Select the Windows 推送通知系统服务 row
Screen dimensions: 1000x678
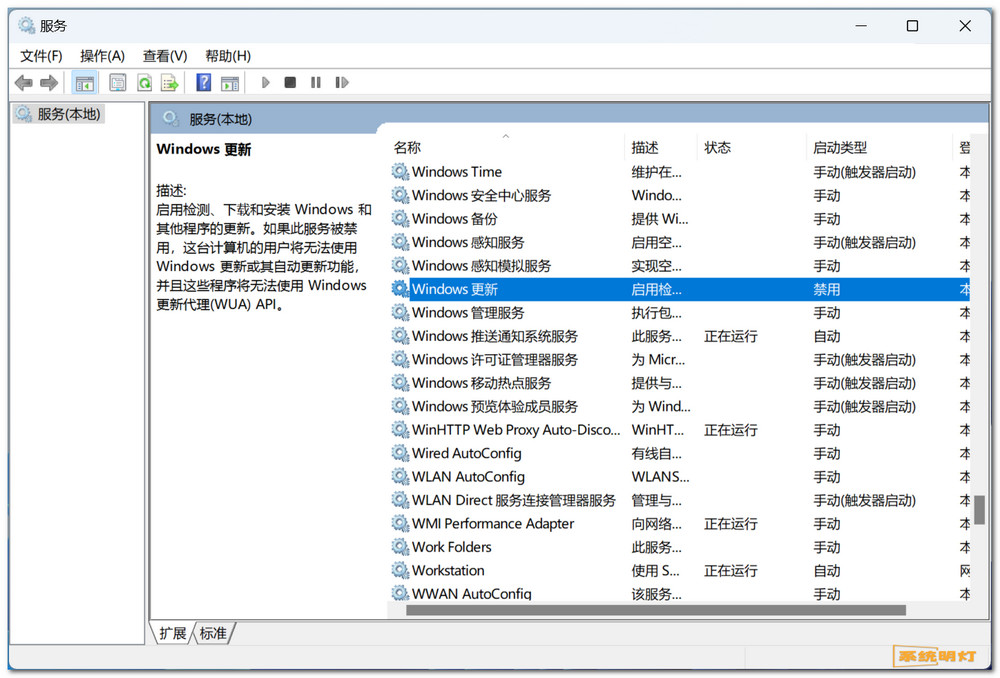pyautogui.click(x=679, y=336)
